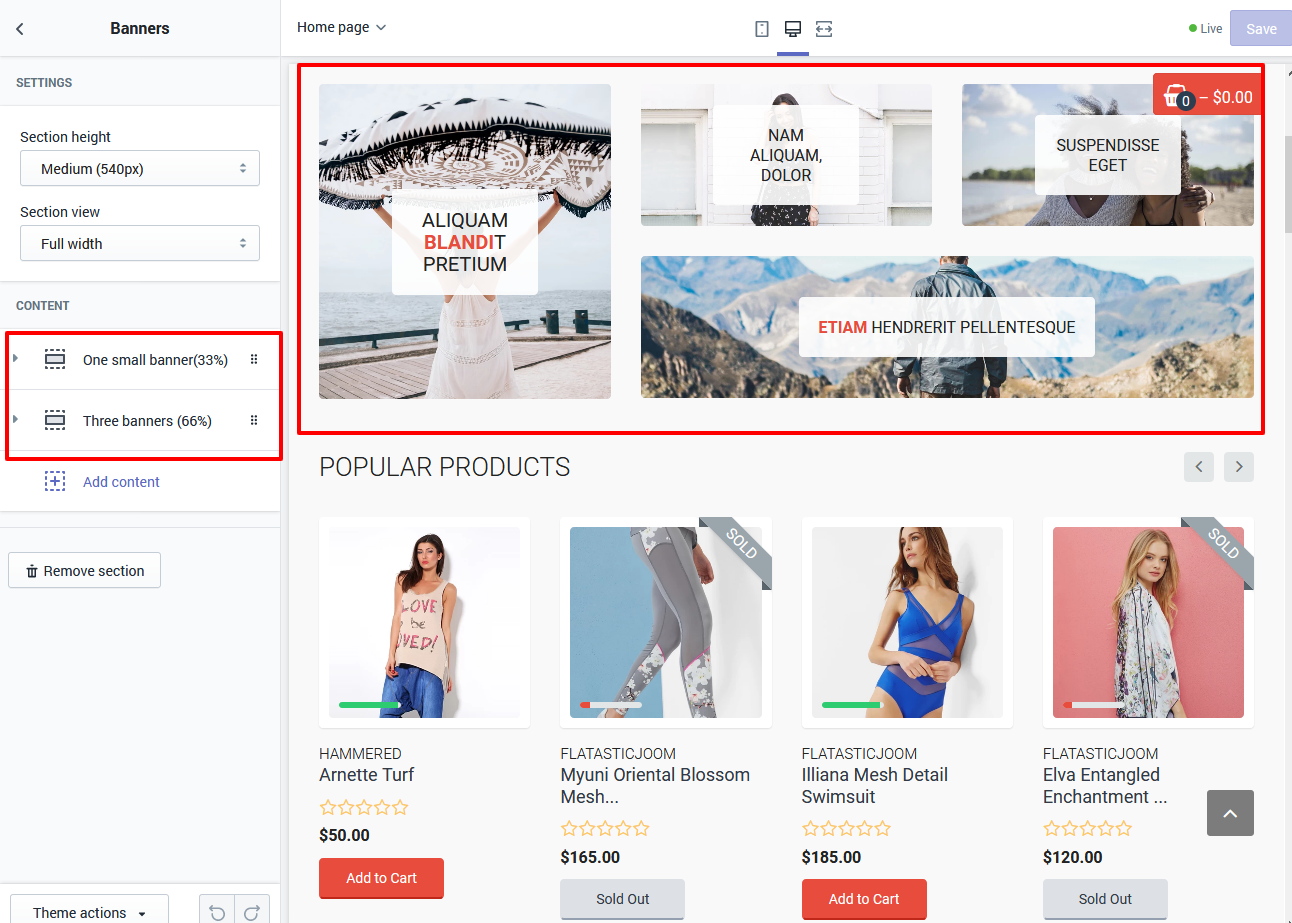Open the shopping cart basket icon
The width and height of the screenshot is (1292, 923).
[x=1176, y=96]
